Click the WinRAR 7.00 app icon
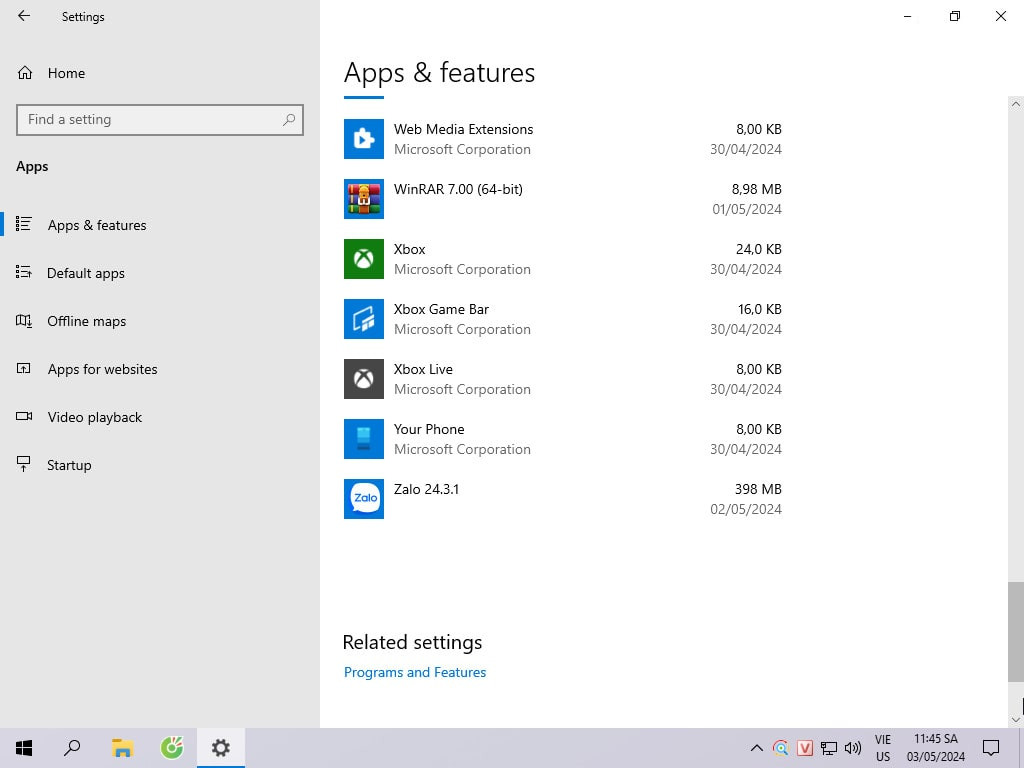 [x=364, y=199]
